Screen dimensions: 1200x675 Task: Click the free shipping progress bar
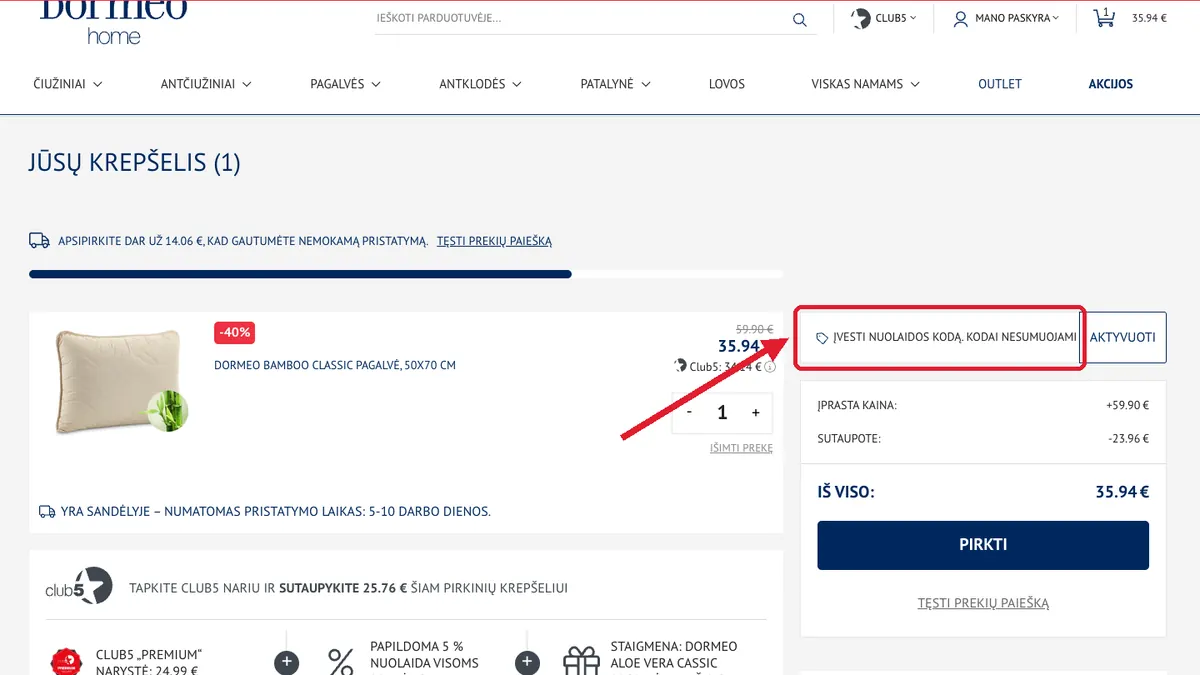pos(406,273)
